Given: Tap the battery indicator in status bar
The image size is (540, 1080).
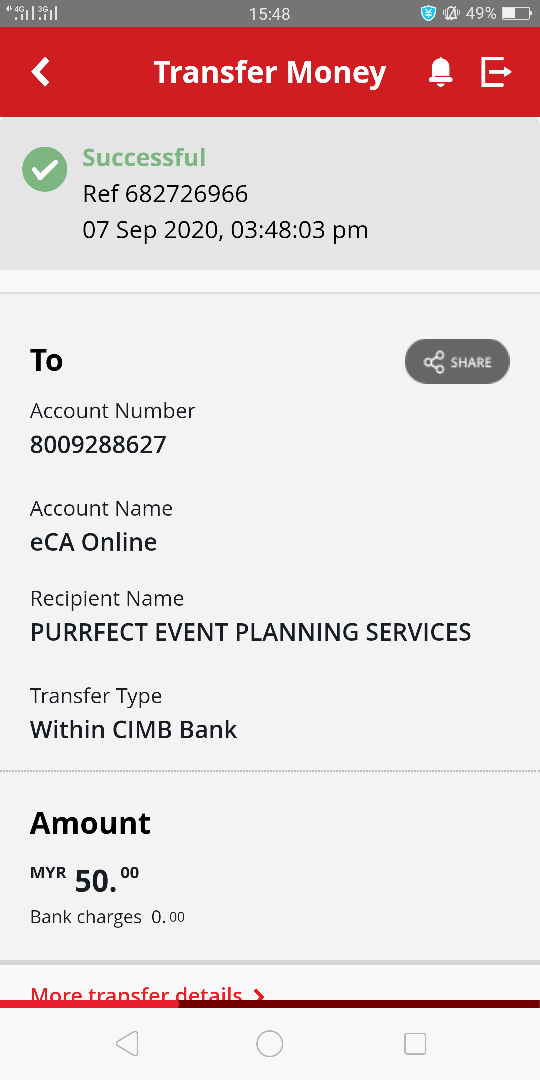Looking at the screenshot, I should pos(517,13).
